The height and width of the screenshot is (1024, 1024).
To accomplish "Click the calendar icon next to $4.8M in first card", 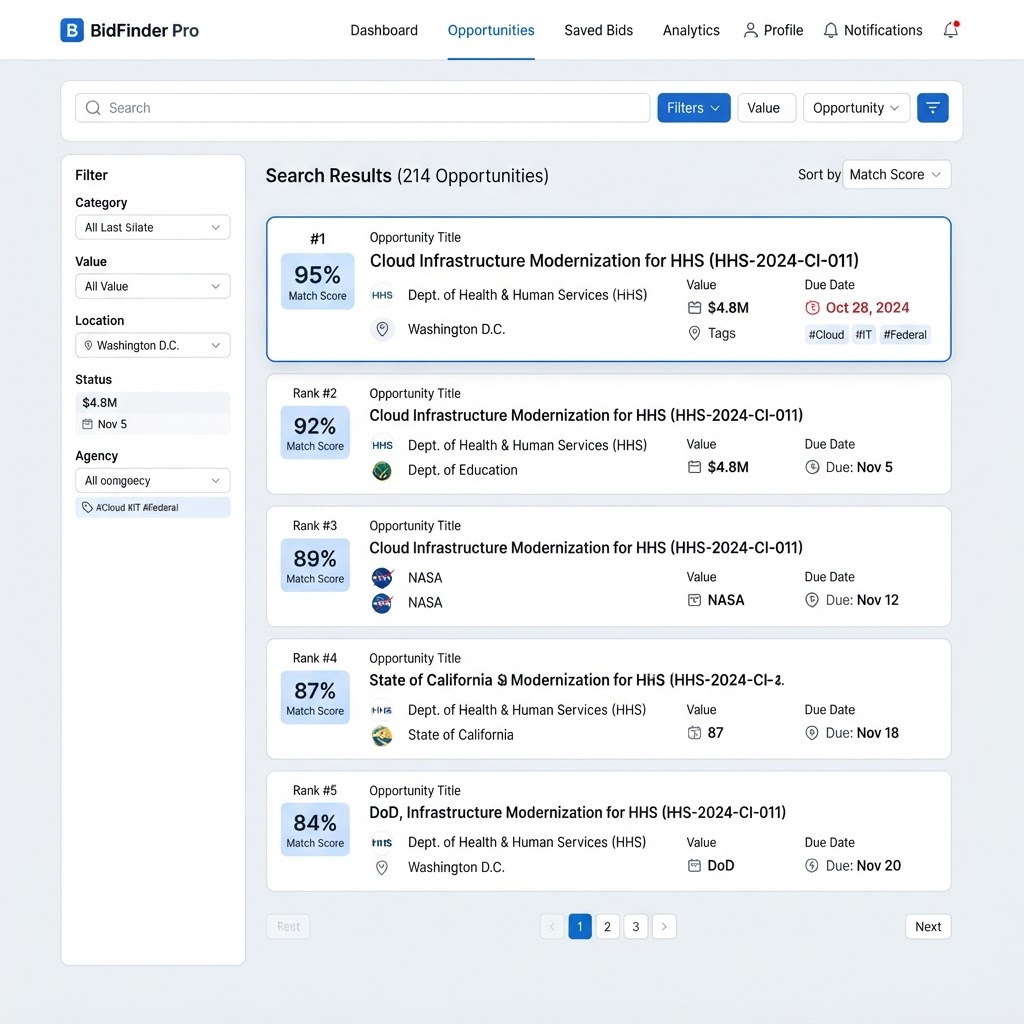I will (694, 308).
